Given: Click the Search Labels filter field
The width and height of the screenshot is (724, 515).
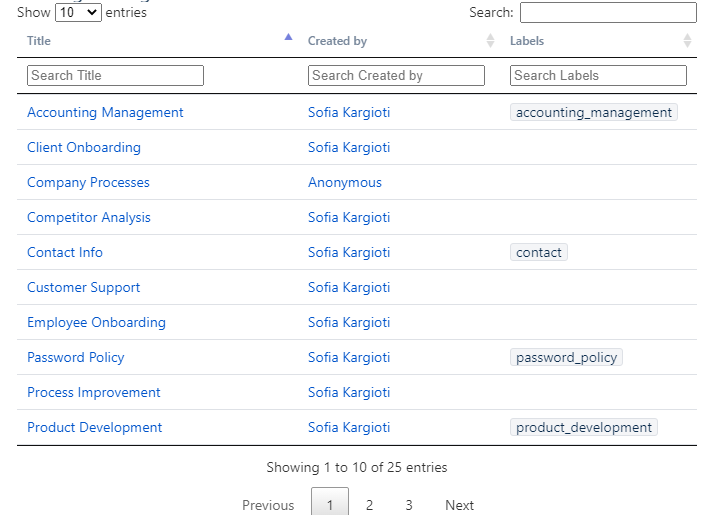Looking at the screenshot, I should tap(598, 75).
